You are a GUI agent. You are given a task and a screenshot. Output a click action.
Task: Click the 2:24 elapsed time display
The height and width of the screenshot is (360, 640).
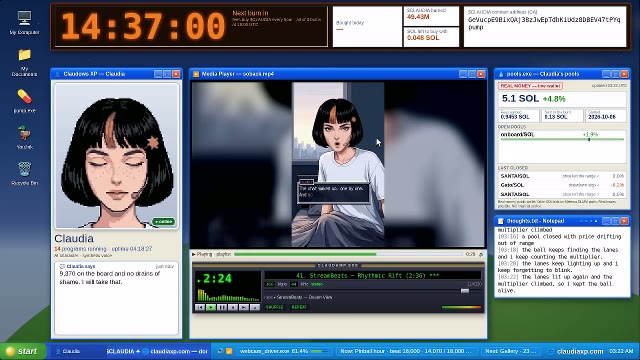(x=214, y=279)
